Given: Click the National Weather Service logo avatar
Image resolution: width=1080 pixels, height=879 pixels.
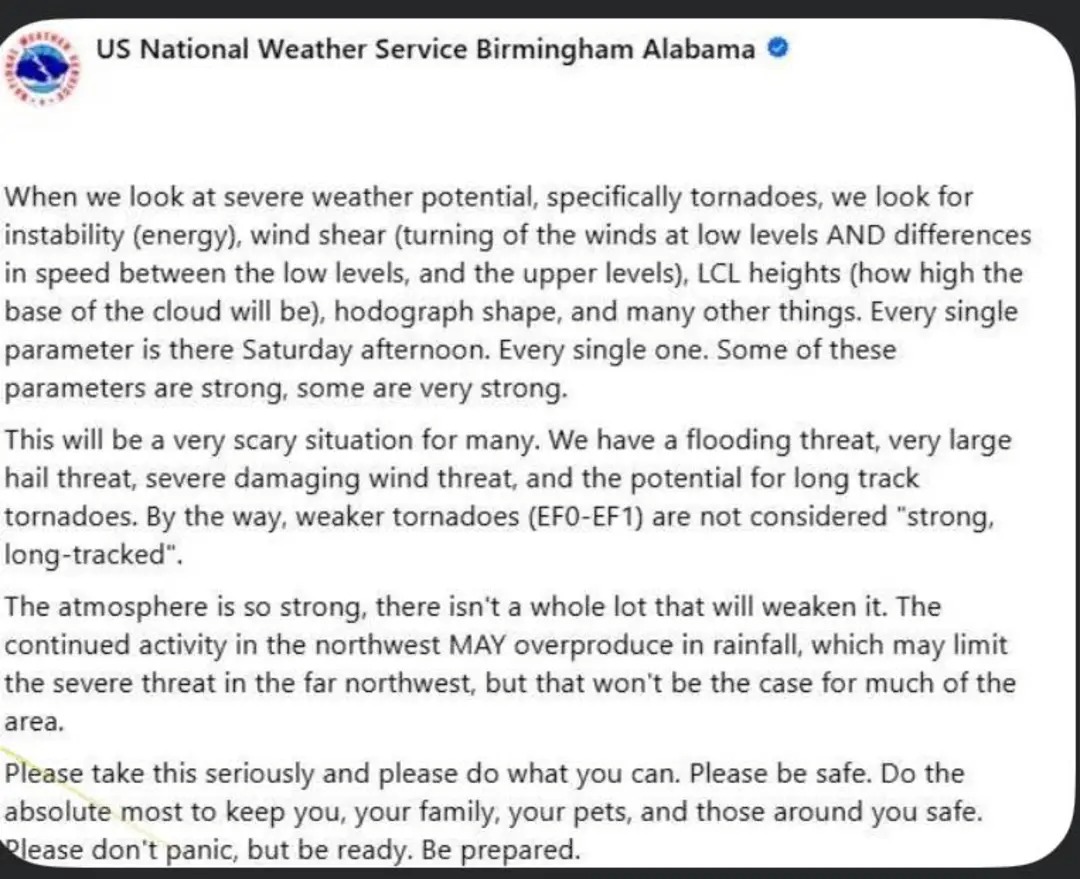Looking at the screenshot, I should (x=44, y=64).
